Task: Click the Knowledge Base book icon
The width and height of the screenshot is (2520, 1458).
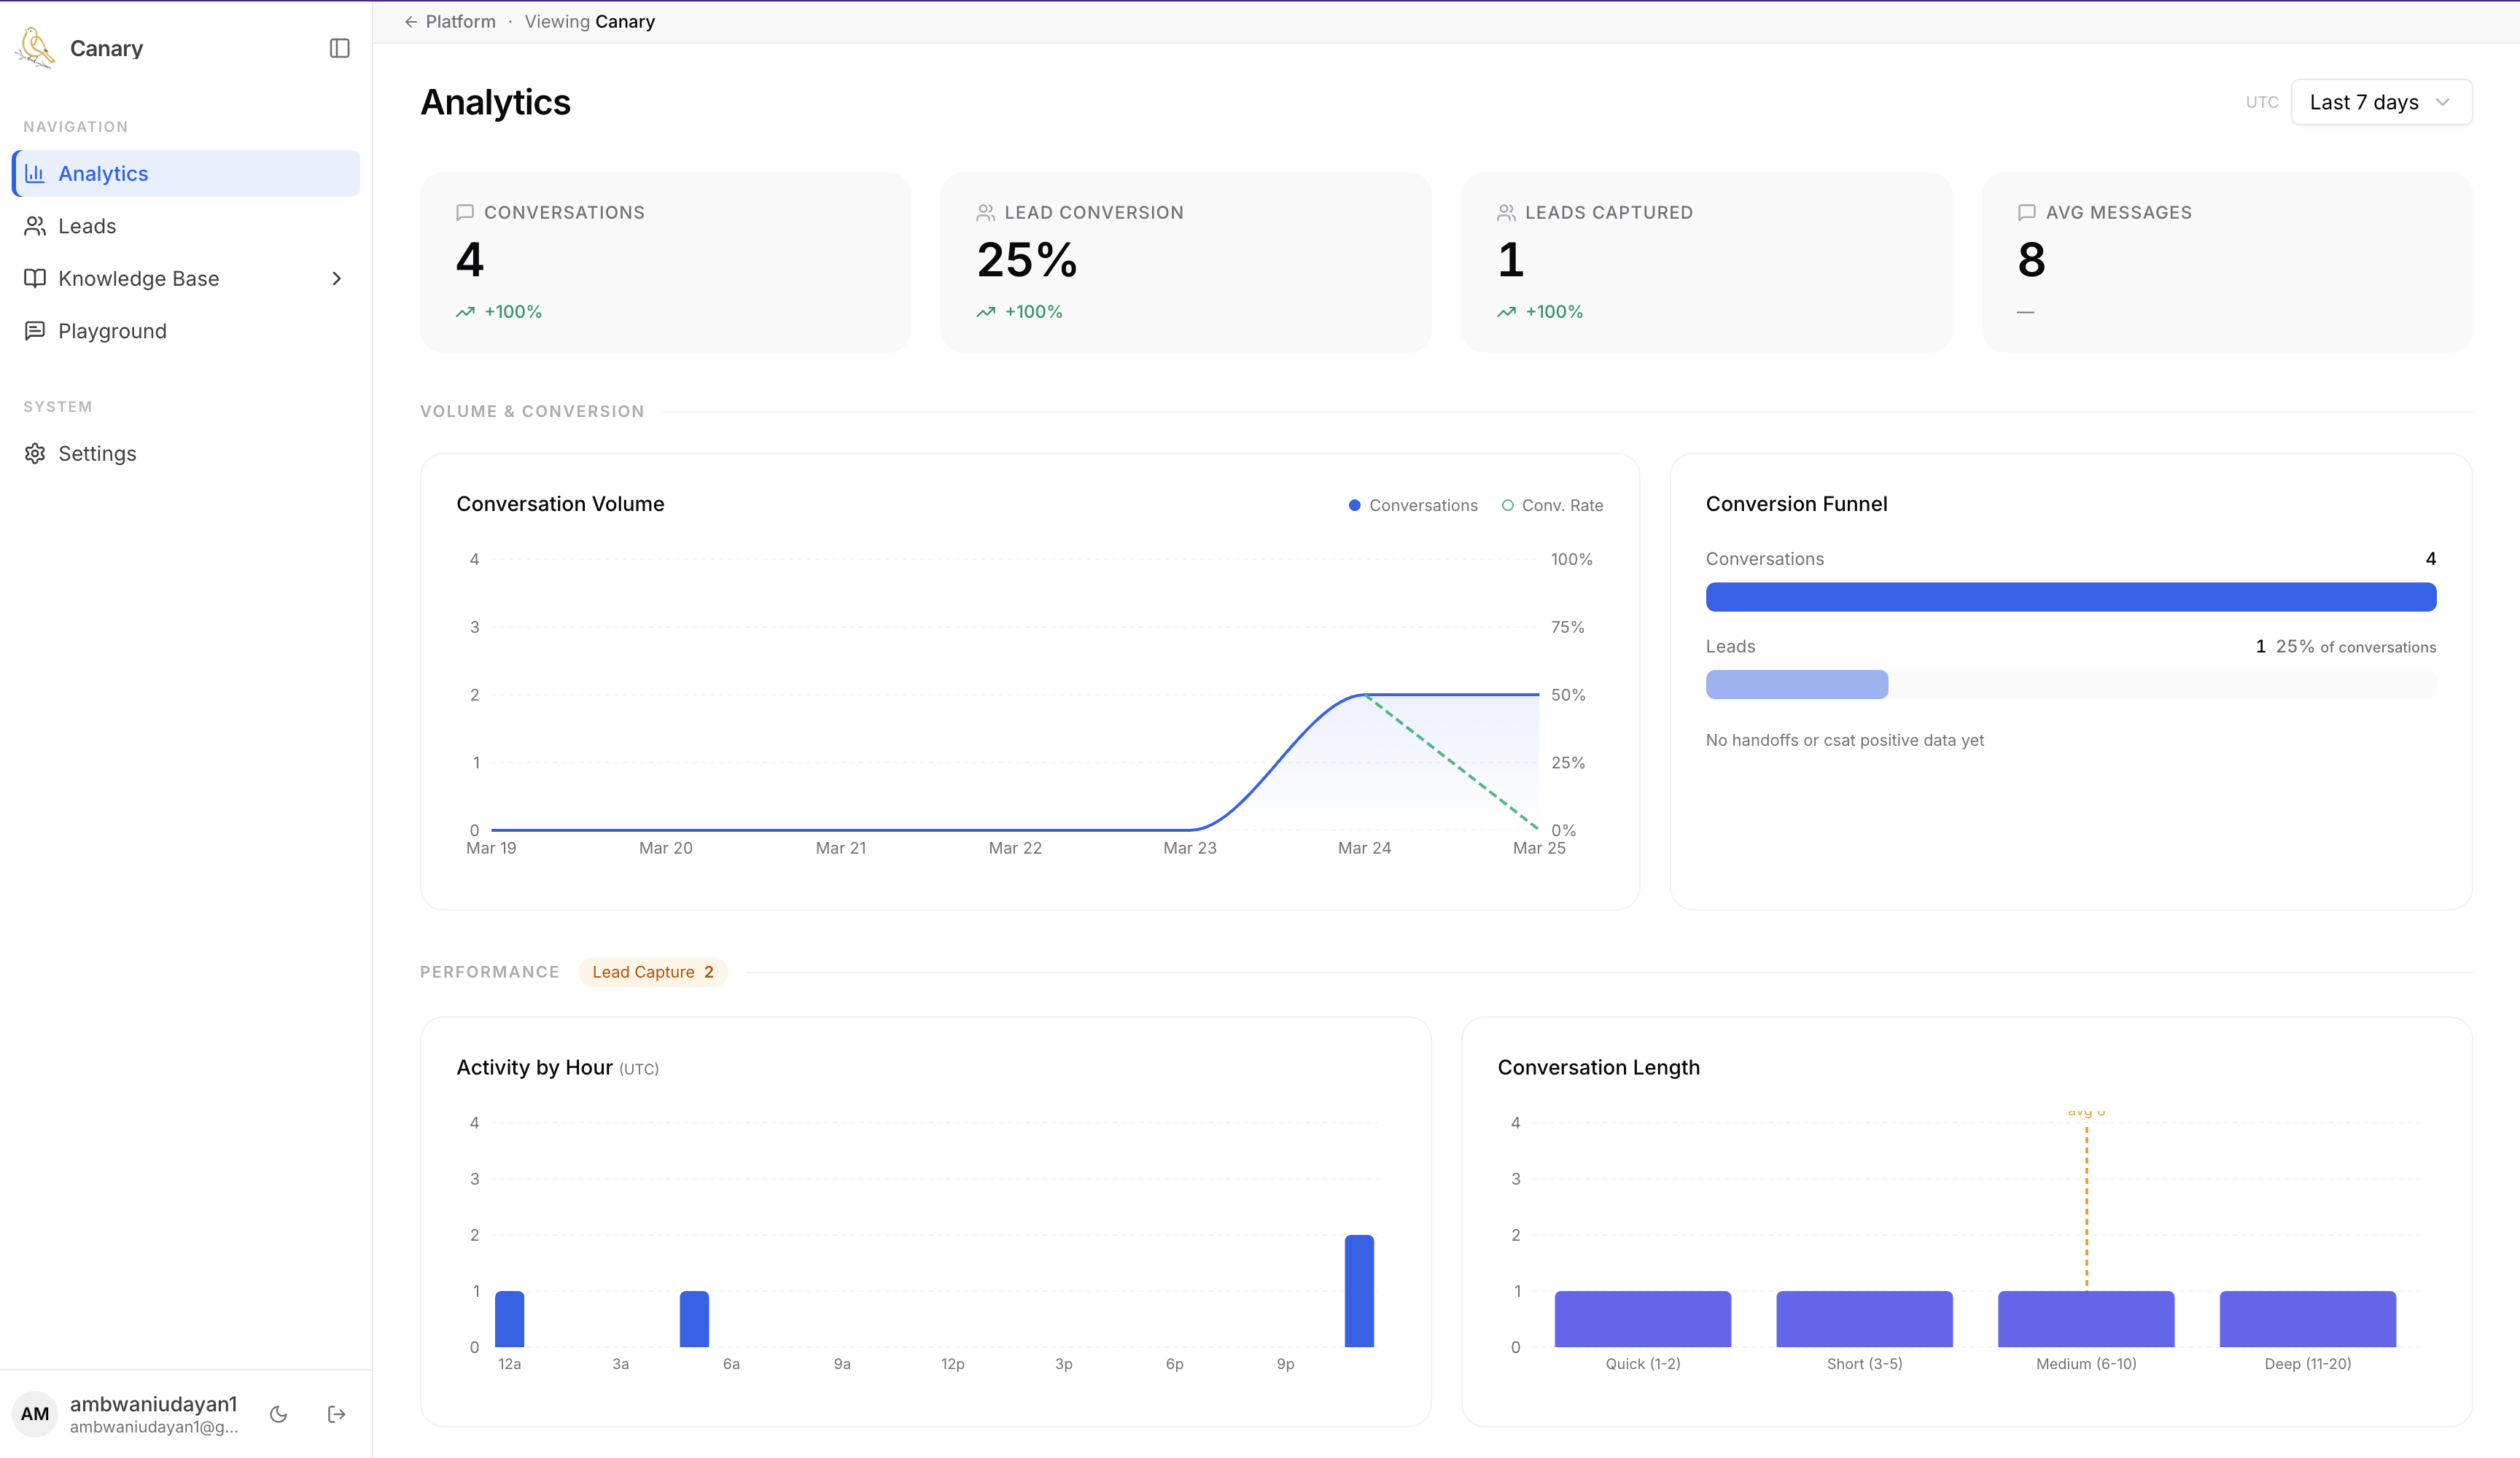Action: [x=35, y=278]
